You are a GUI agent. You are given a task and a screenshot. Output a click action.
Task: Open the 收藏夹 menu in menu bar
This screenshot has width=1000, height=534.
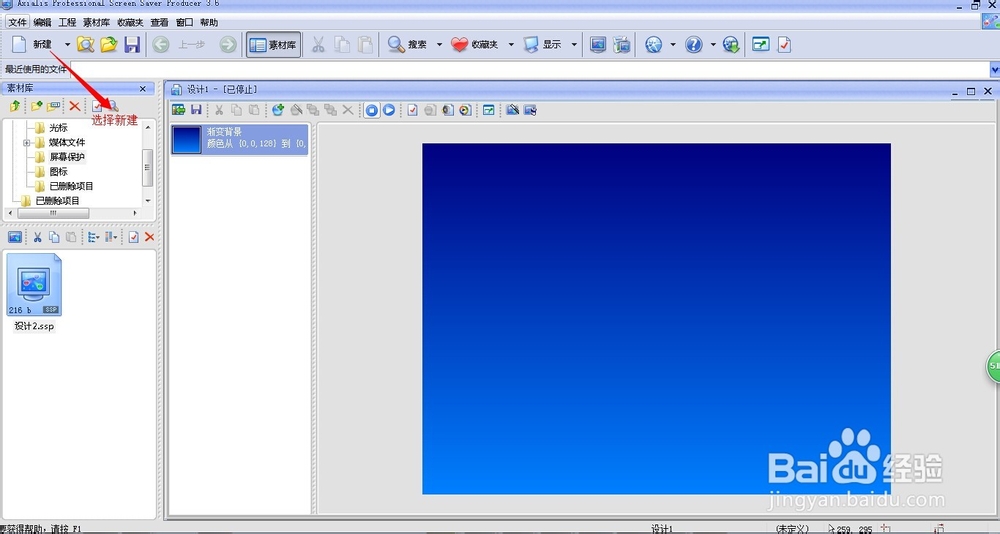[x=130, y=22]
